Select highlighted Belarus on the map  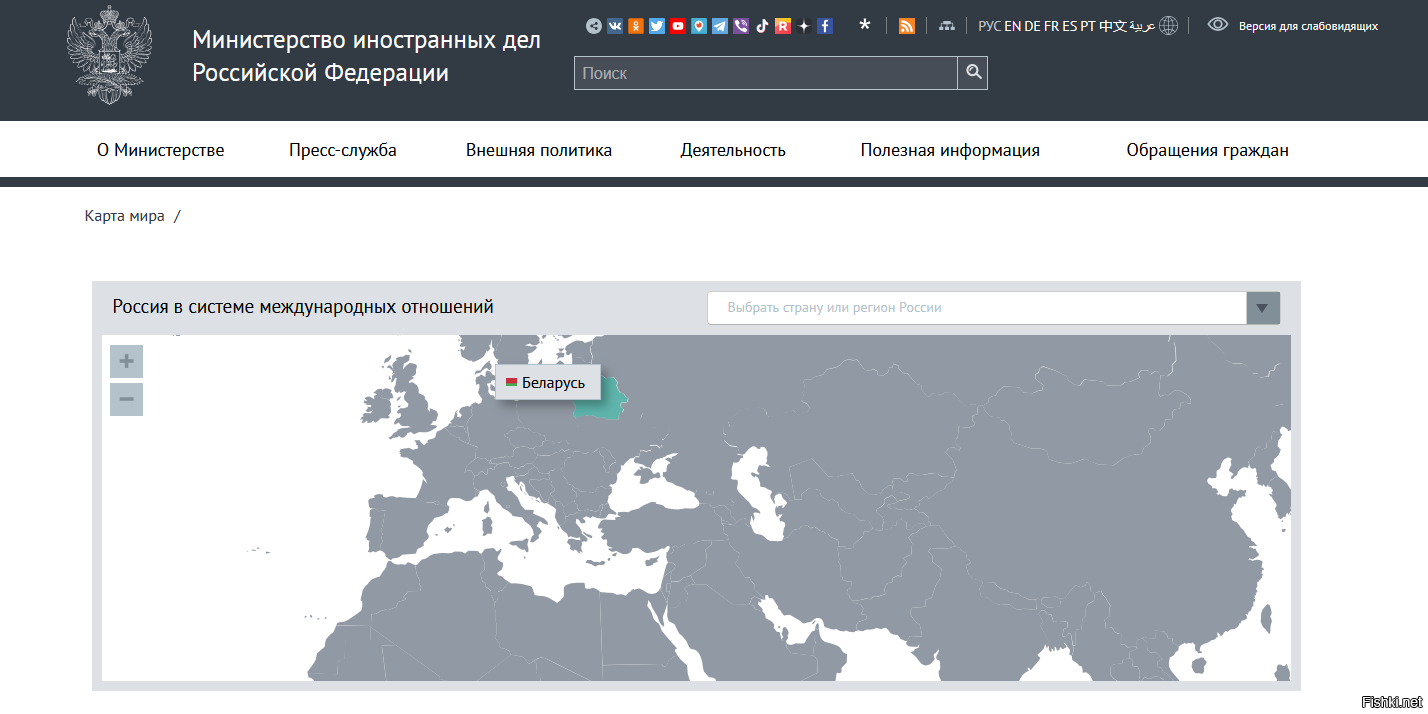(x=606, y=405)
